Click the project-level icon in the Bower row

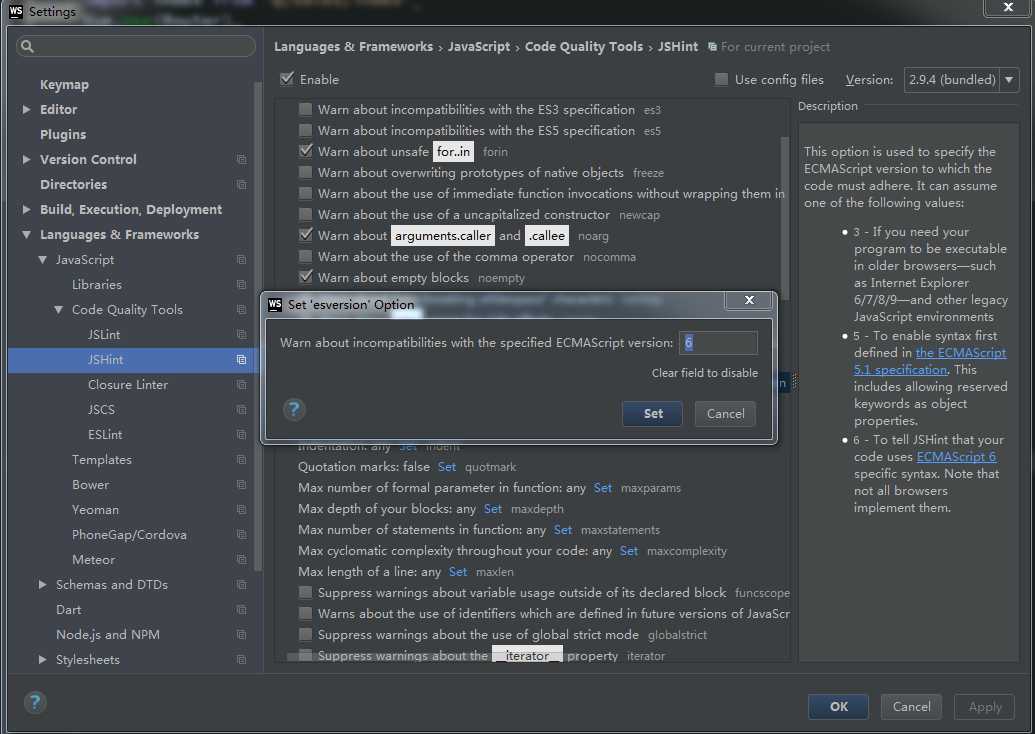242,485
